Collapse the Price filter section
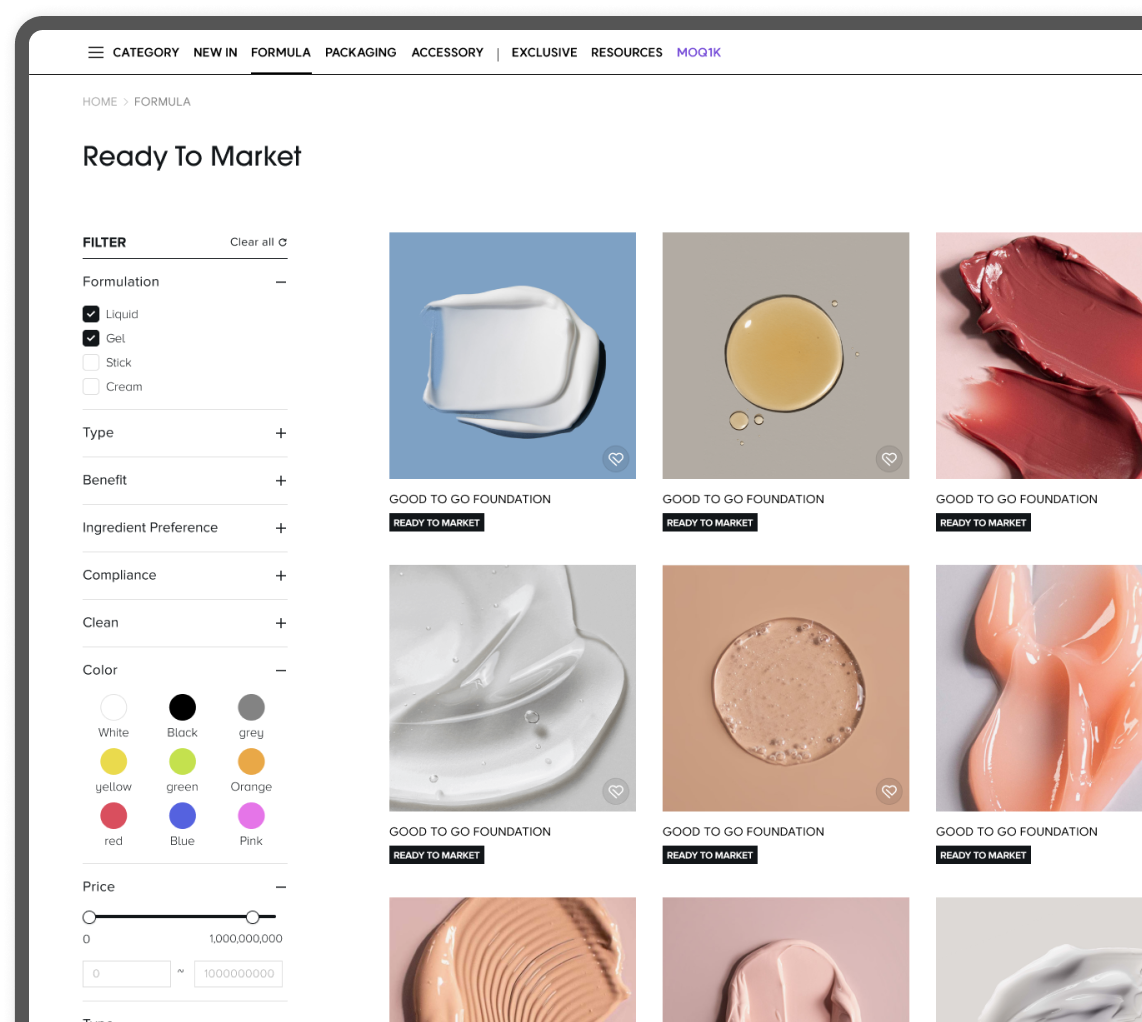This screenshot has width=1142, height=1022. pyautogui.click(x=281, y=887)
